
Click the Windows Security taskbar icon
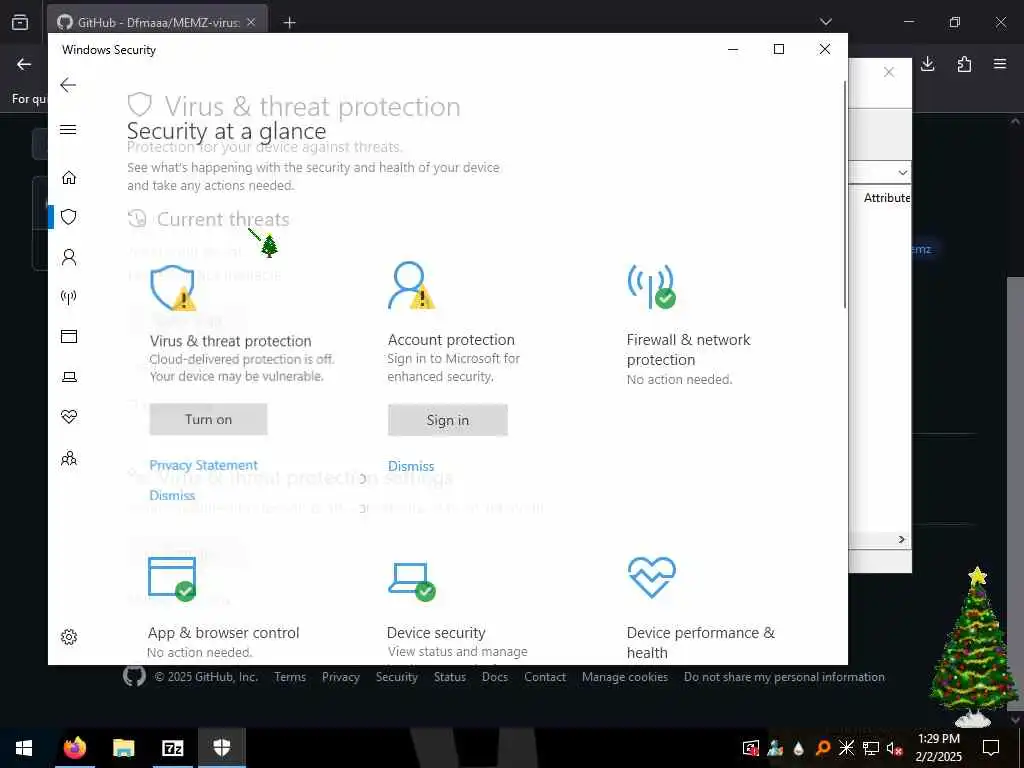point(222,748)
